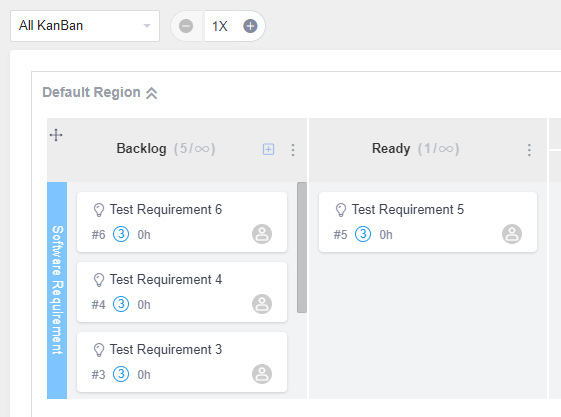Select the Software Requirement lane label
561x417 pixels.
57,290
